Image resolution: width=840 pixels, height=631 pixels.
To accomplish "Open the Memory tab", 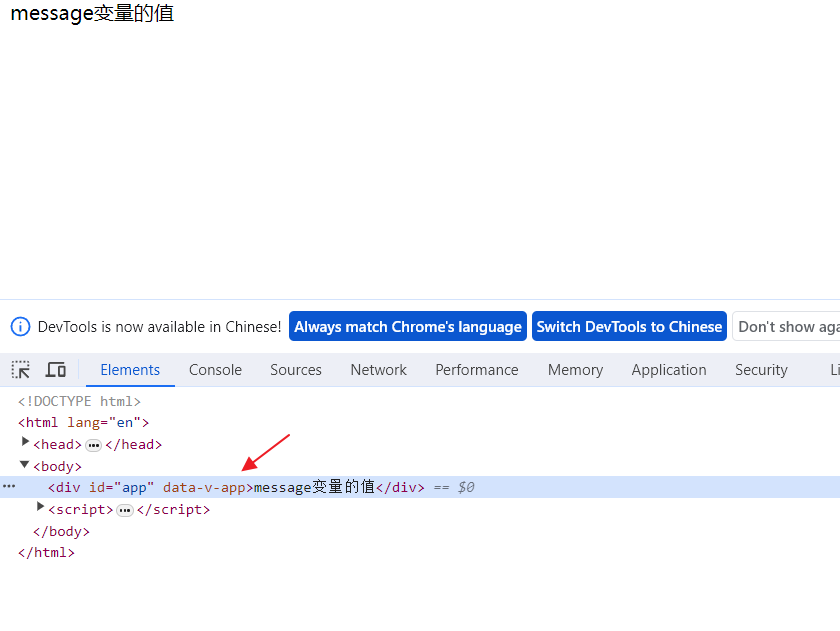I will [575, 370].
